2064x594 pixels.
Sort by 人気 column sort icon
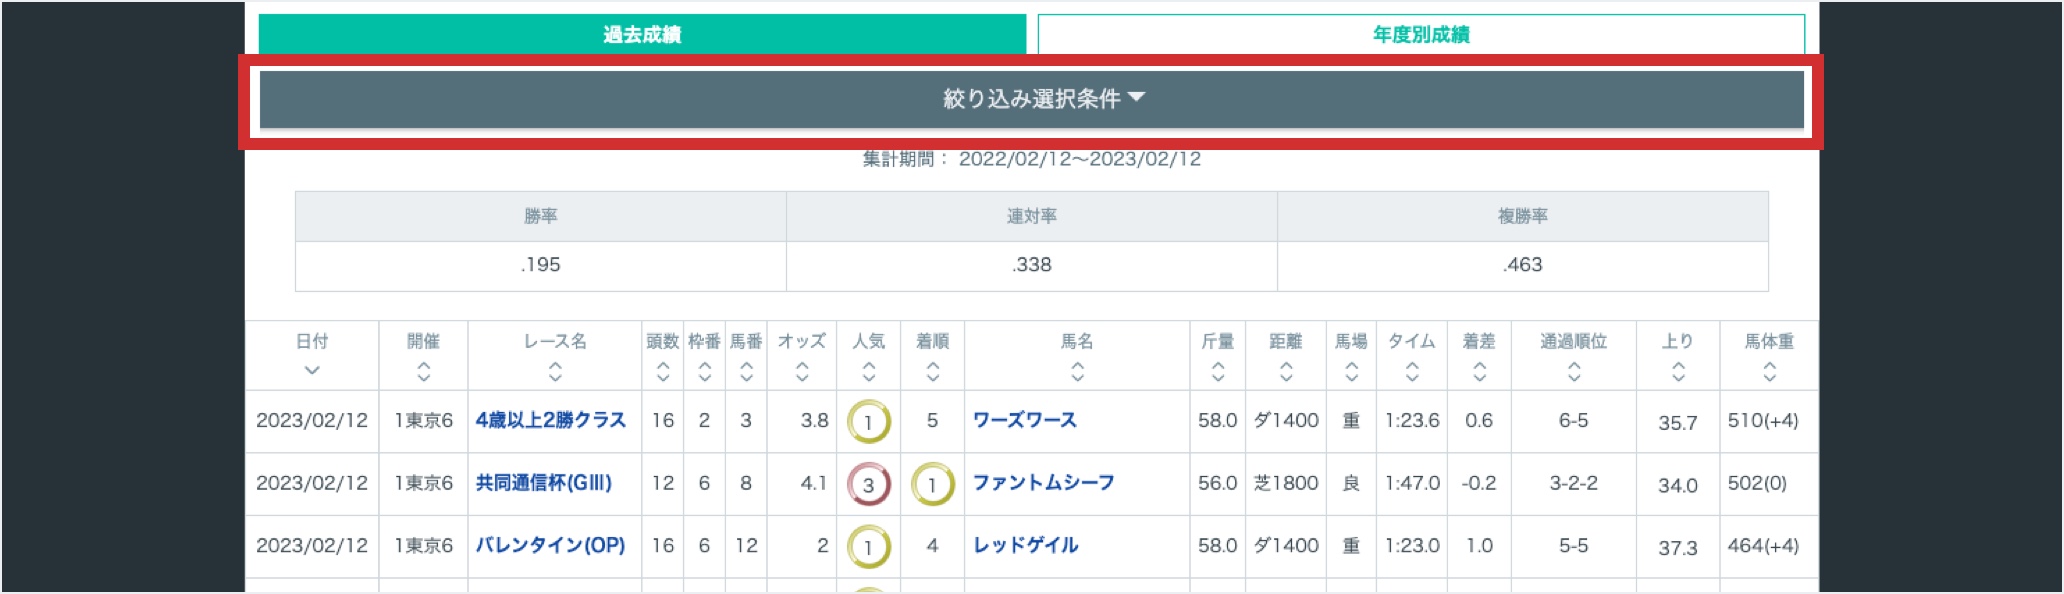coord(869,373)
